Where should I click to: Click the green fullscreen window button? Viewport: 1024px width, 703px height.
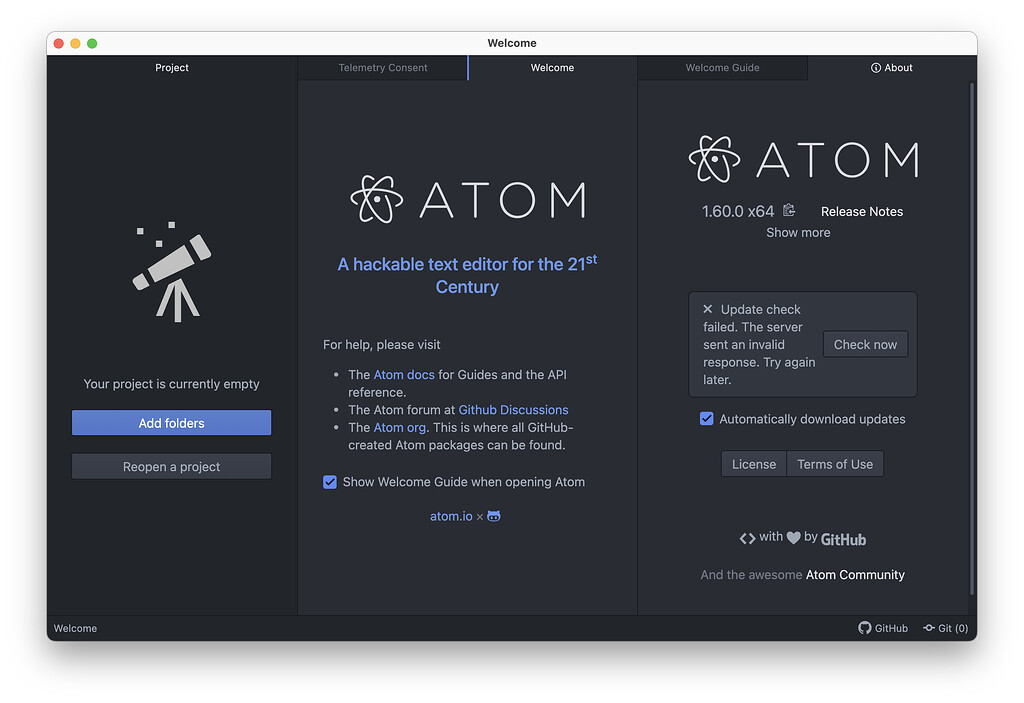point(92,43)
